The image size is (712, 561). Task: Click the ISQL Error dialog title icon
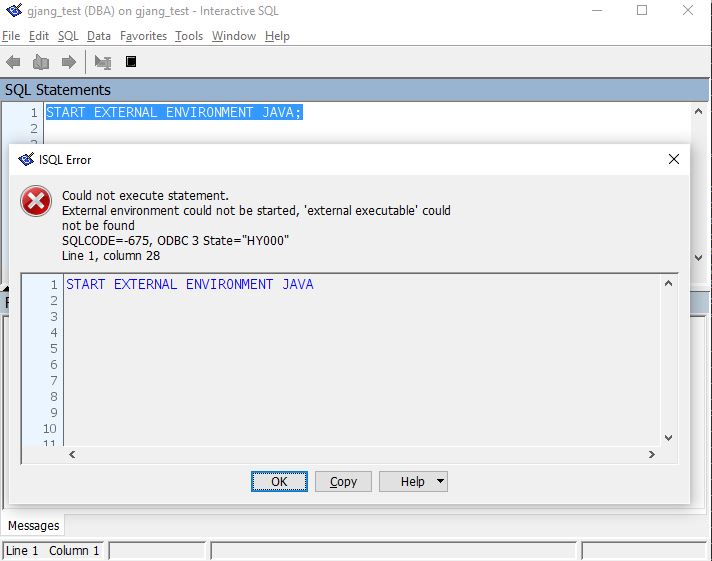point(26,159)
